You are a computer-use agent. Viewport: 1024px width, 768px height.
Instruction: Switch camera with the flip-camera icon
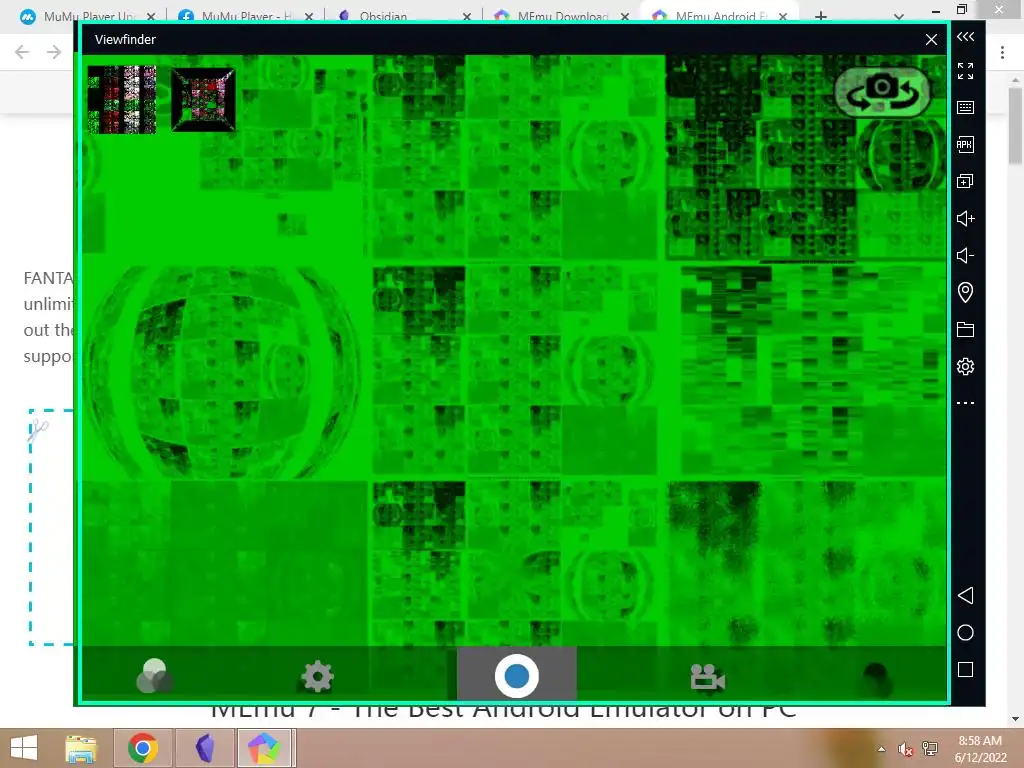coord(882,93)
